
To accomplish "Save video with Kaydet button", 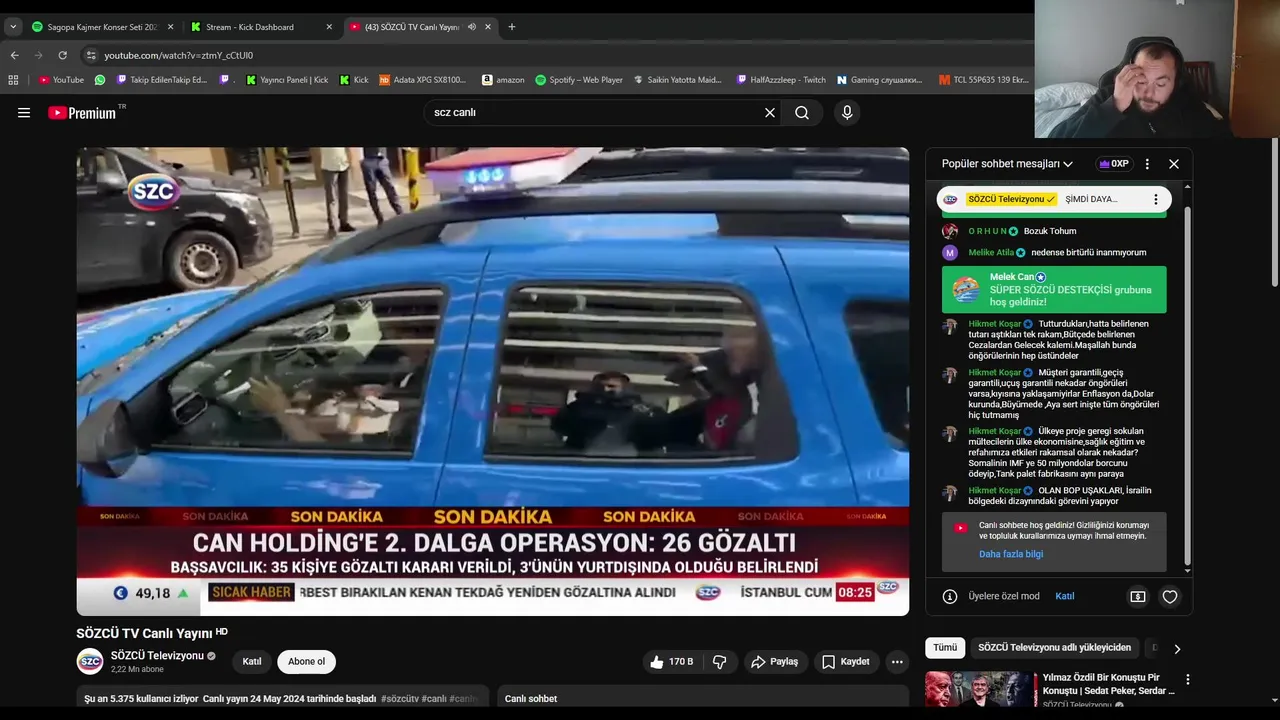I will click(846, 662).
